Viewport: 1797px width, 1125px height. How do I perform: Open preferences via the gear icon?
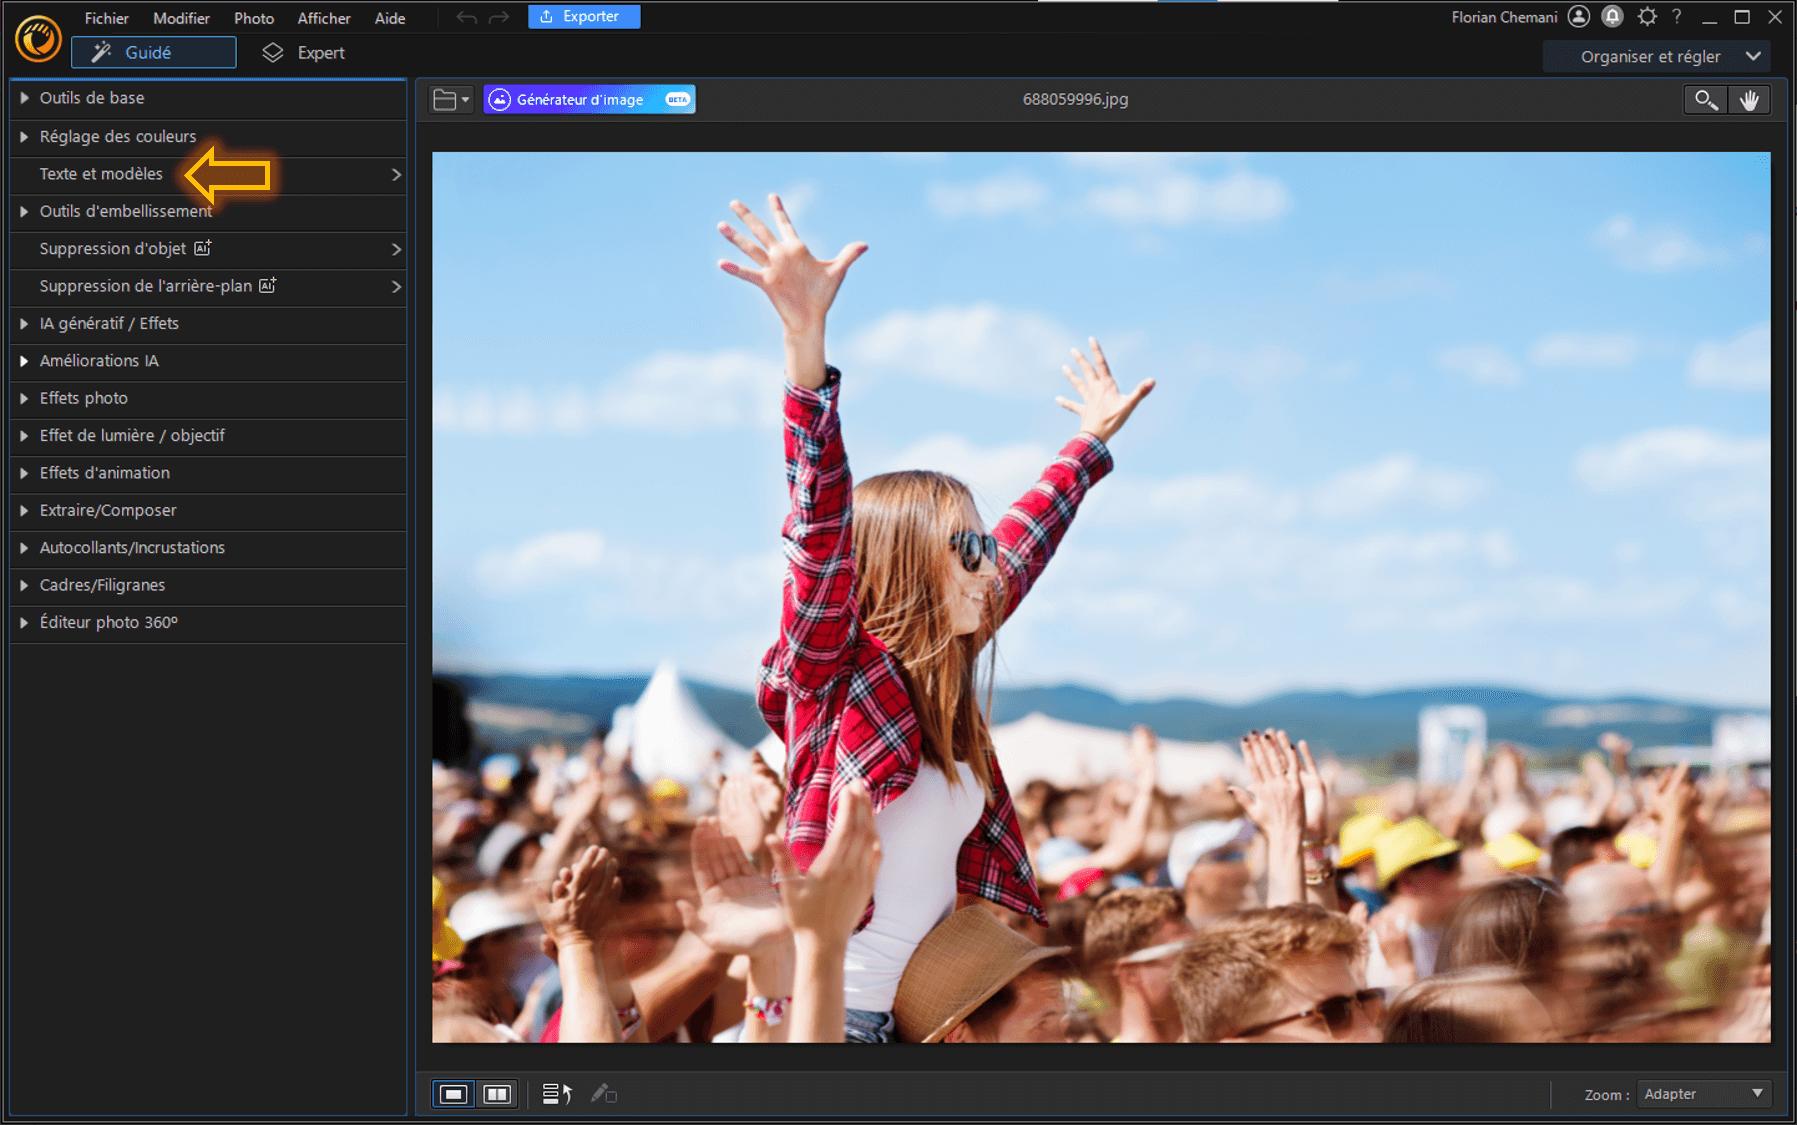[x=1647, y=17]
